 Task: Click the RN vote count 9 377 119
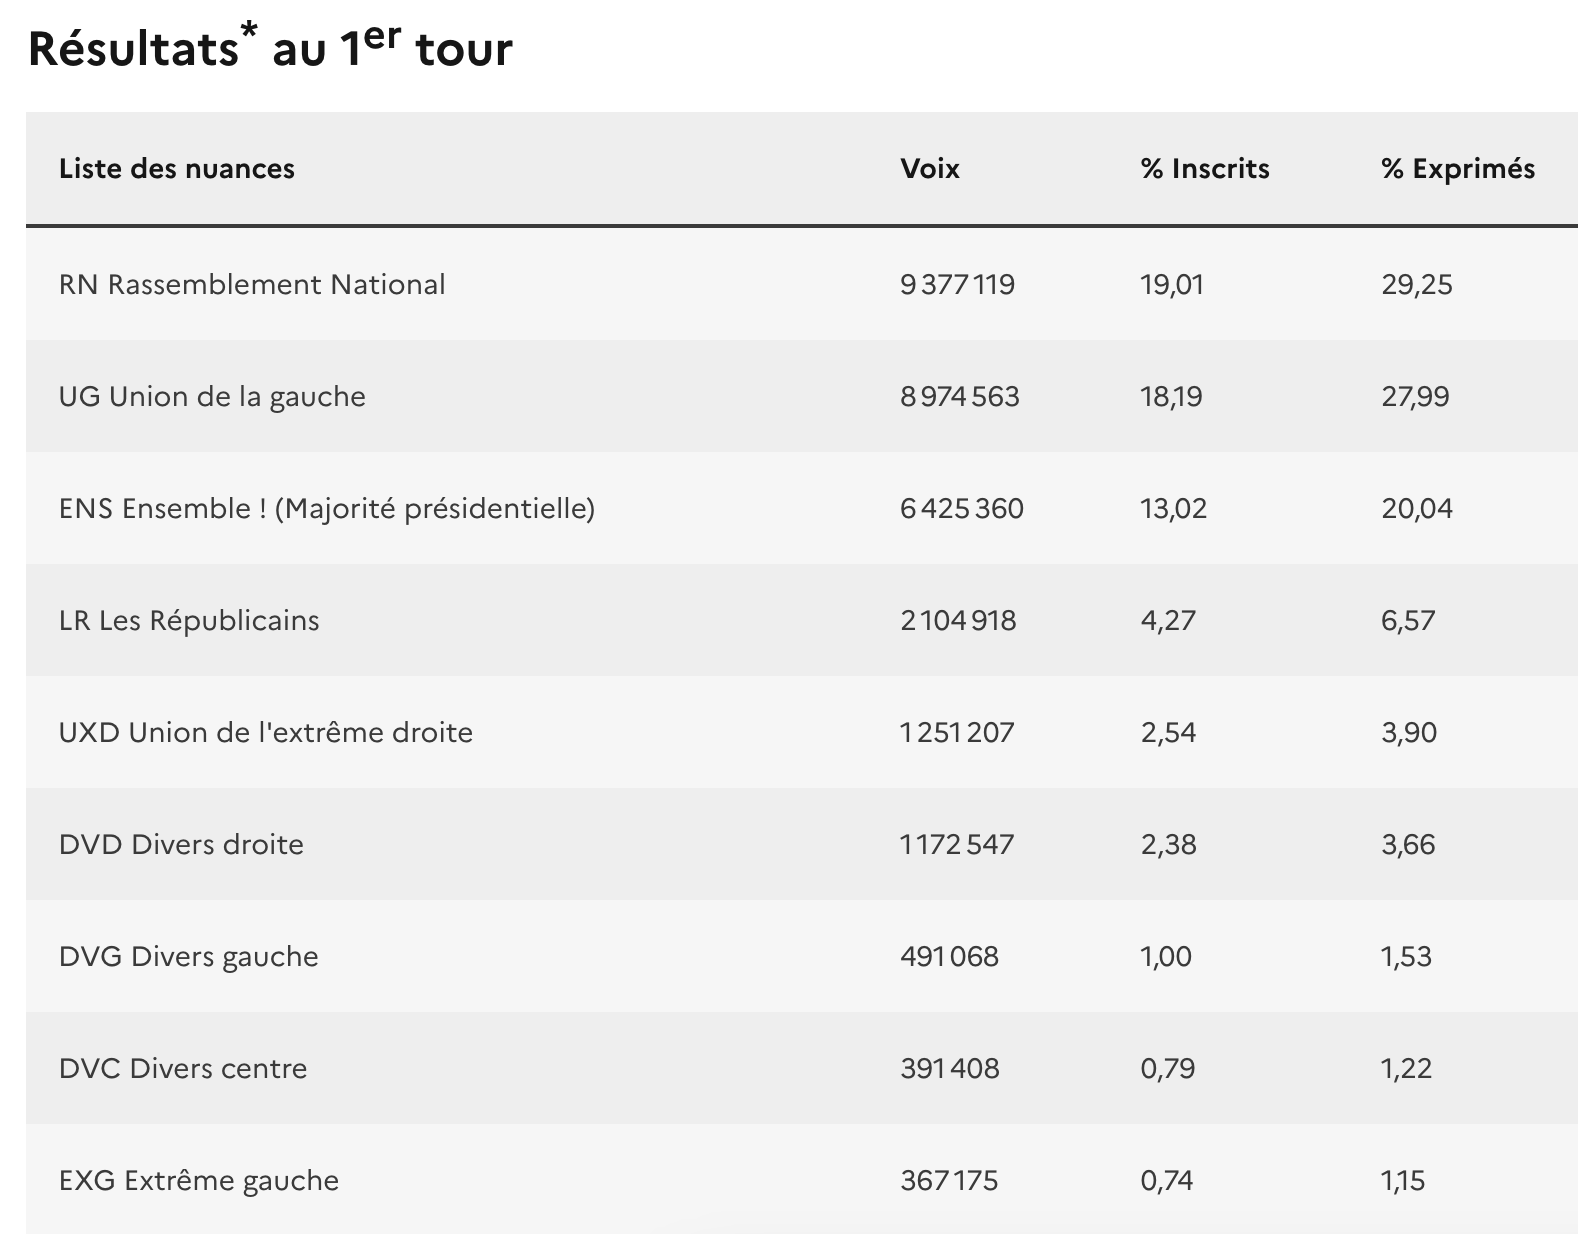click(x=957, y=284)
